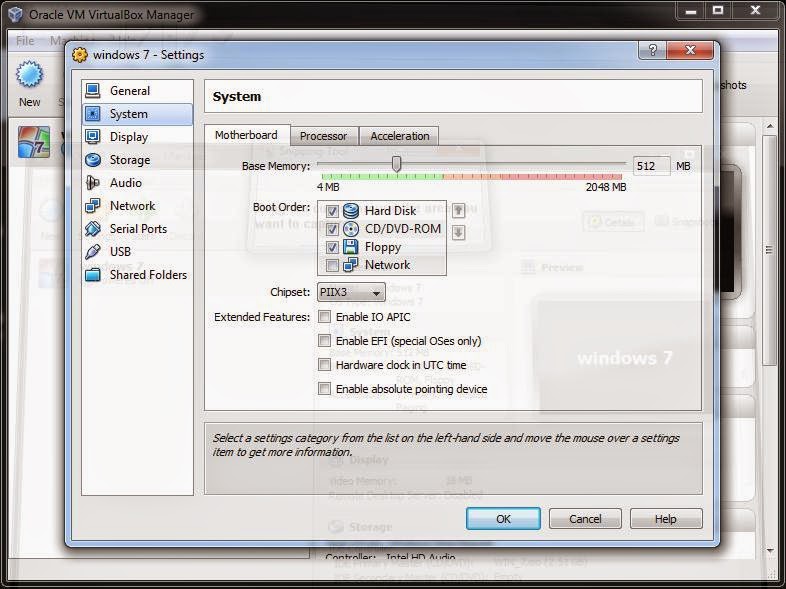Viewport: 786px width, 589px height.
Task: Select the Floppy diskette icon in Boot Order
Action: [351, 247]
